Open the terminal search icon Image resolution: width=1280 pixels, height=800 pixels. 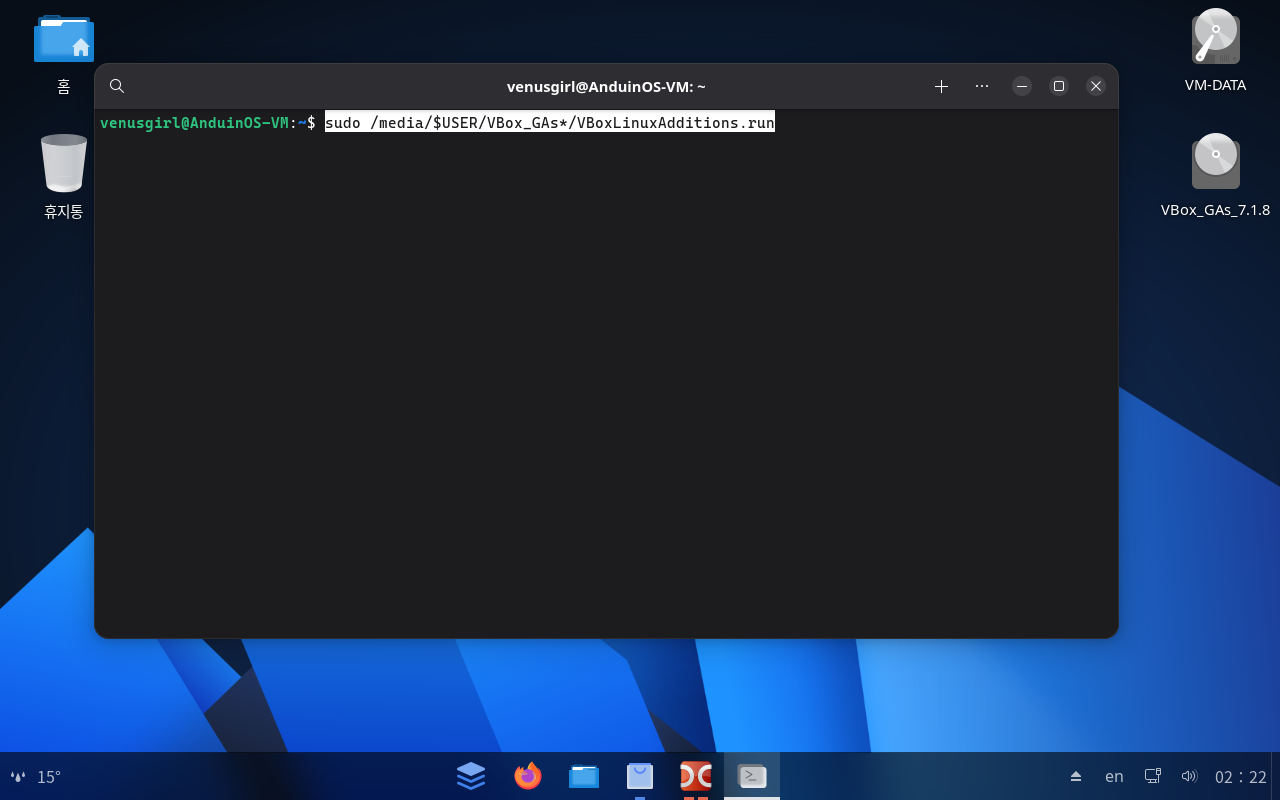pos(117,86)
